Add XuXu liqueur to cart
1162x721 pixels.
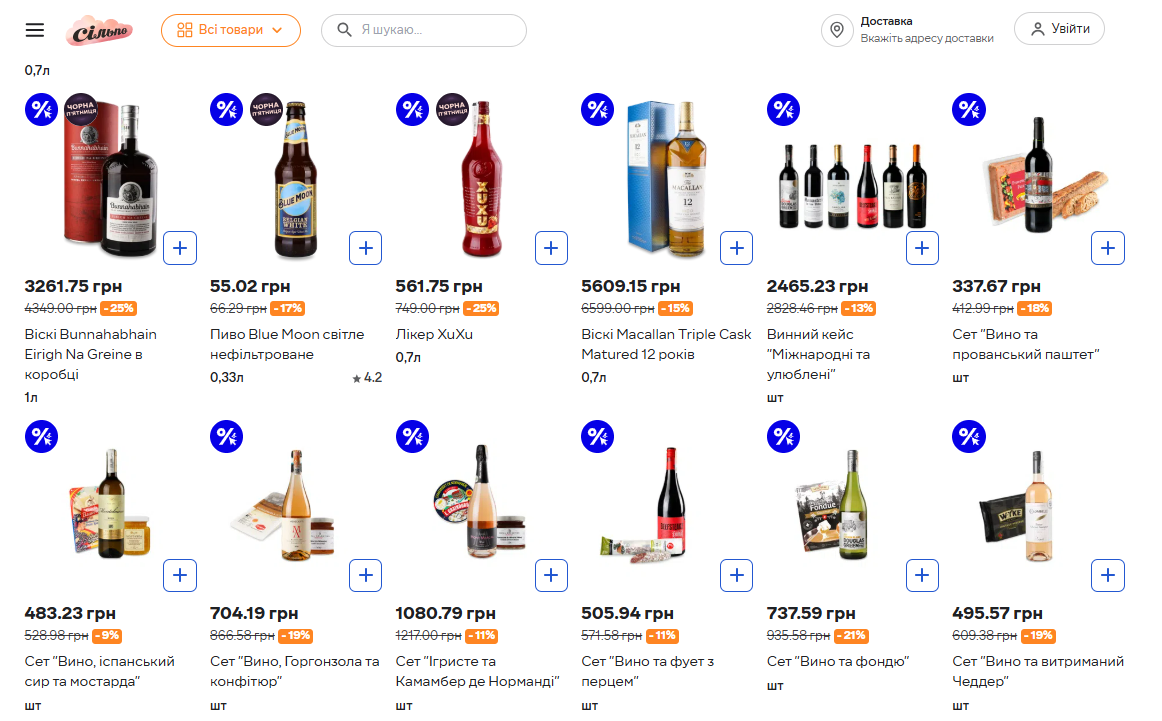[551, 248]
